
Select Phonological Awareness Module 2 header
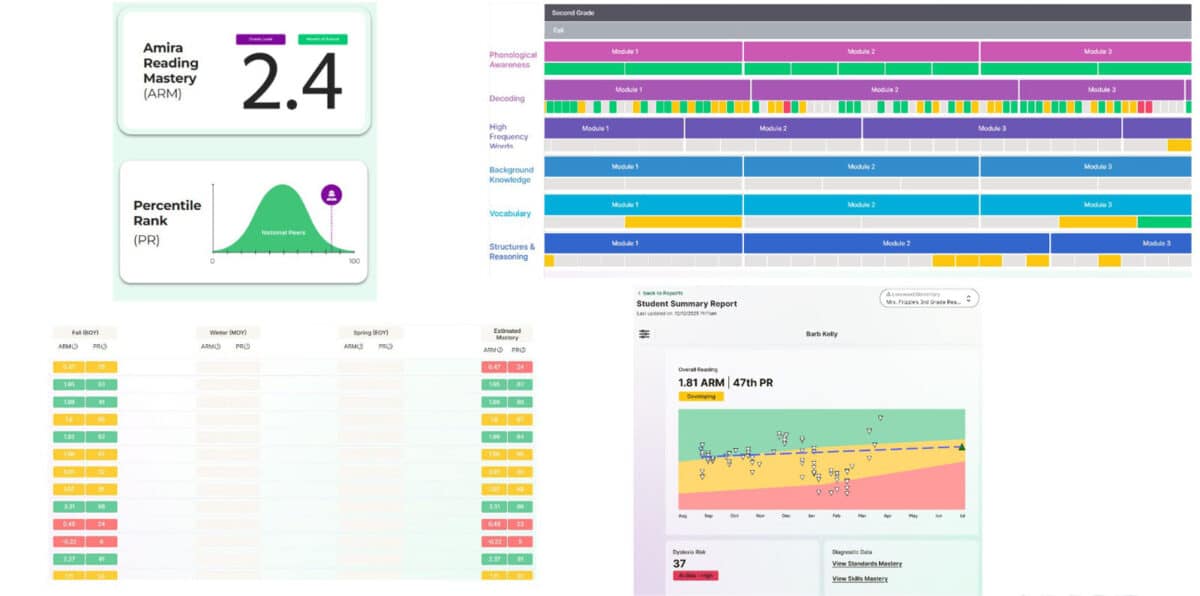pyautogui.click(x=861, y=51)
